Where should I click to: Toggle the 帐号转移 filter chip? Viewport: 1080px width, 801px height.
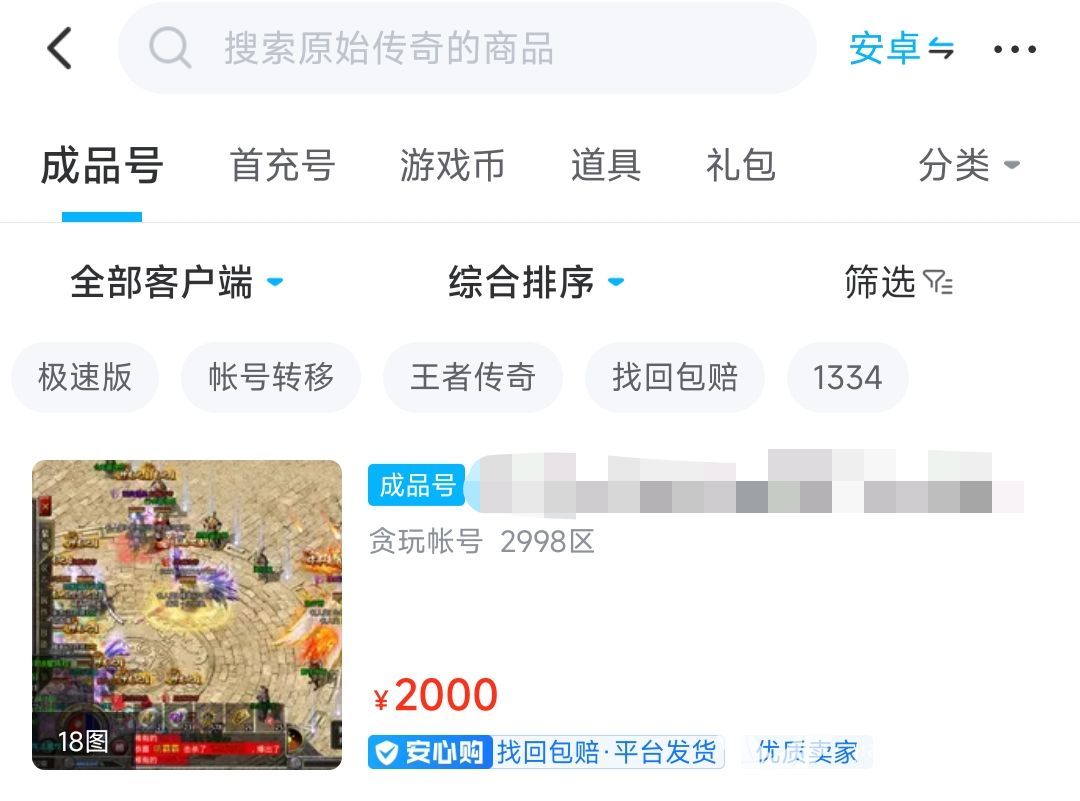point(271,377)
